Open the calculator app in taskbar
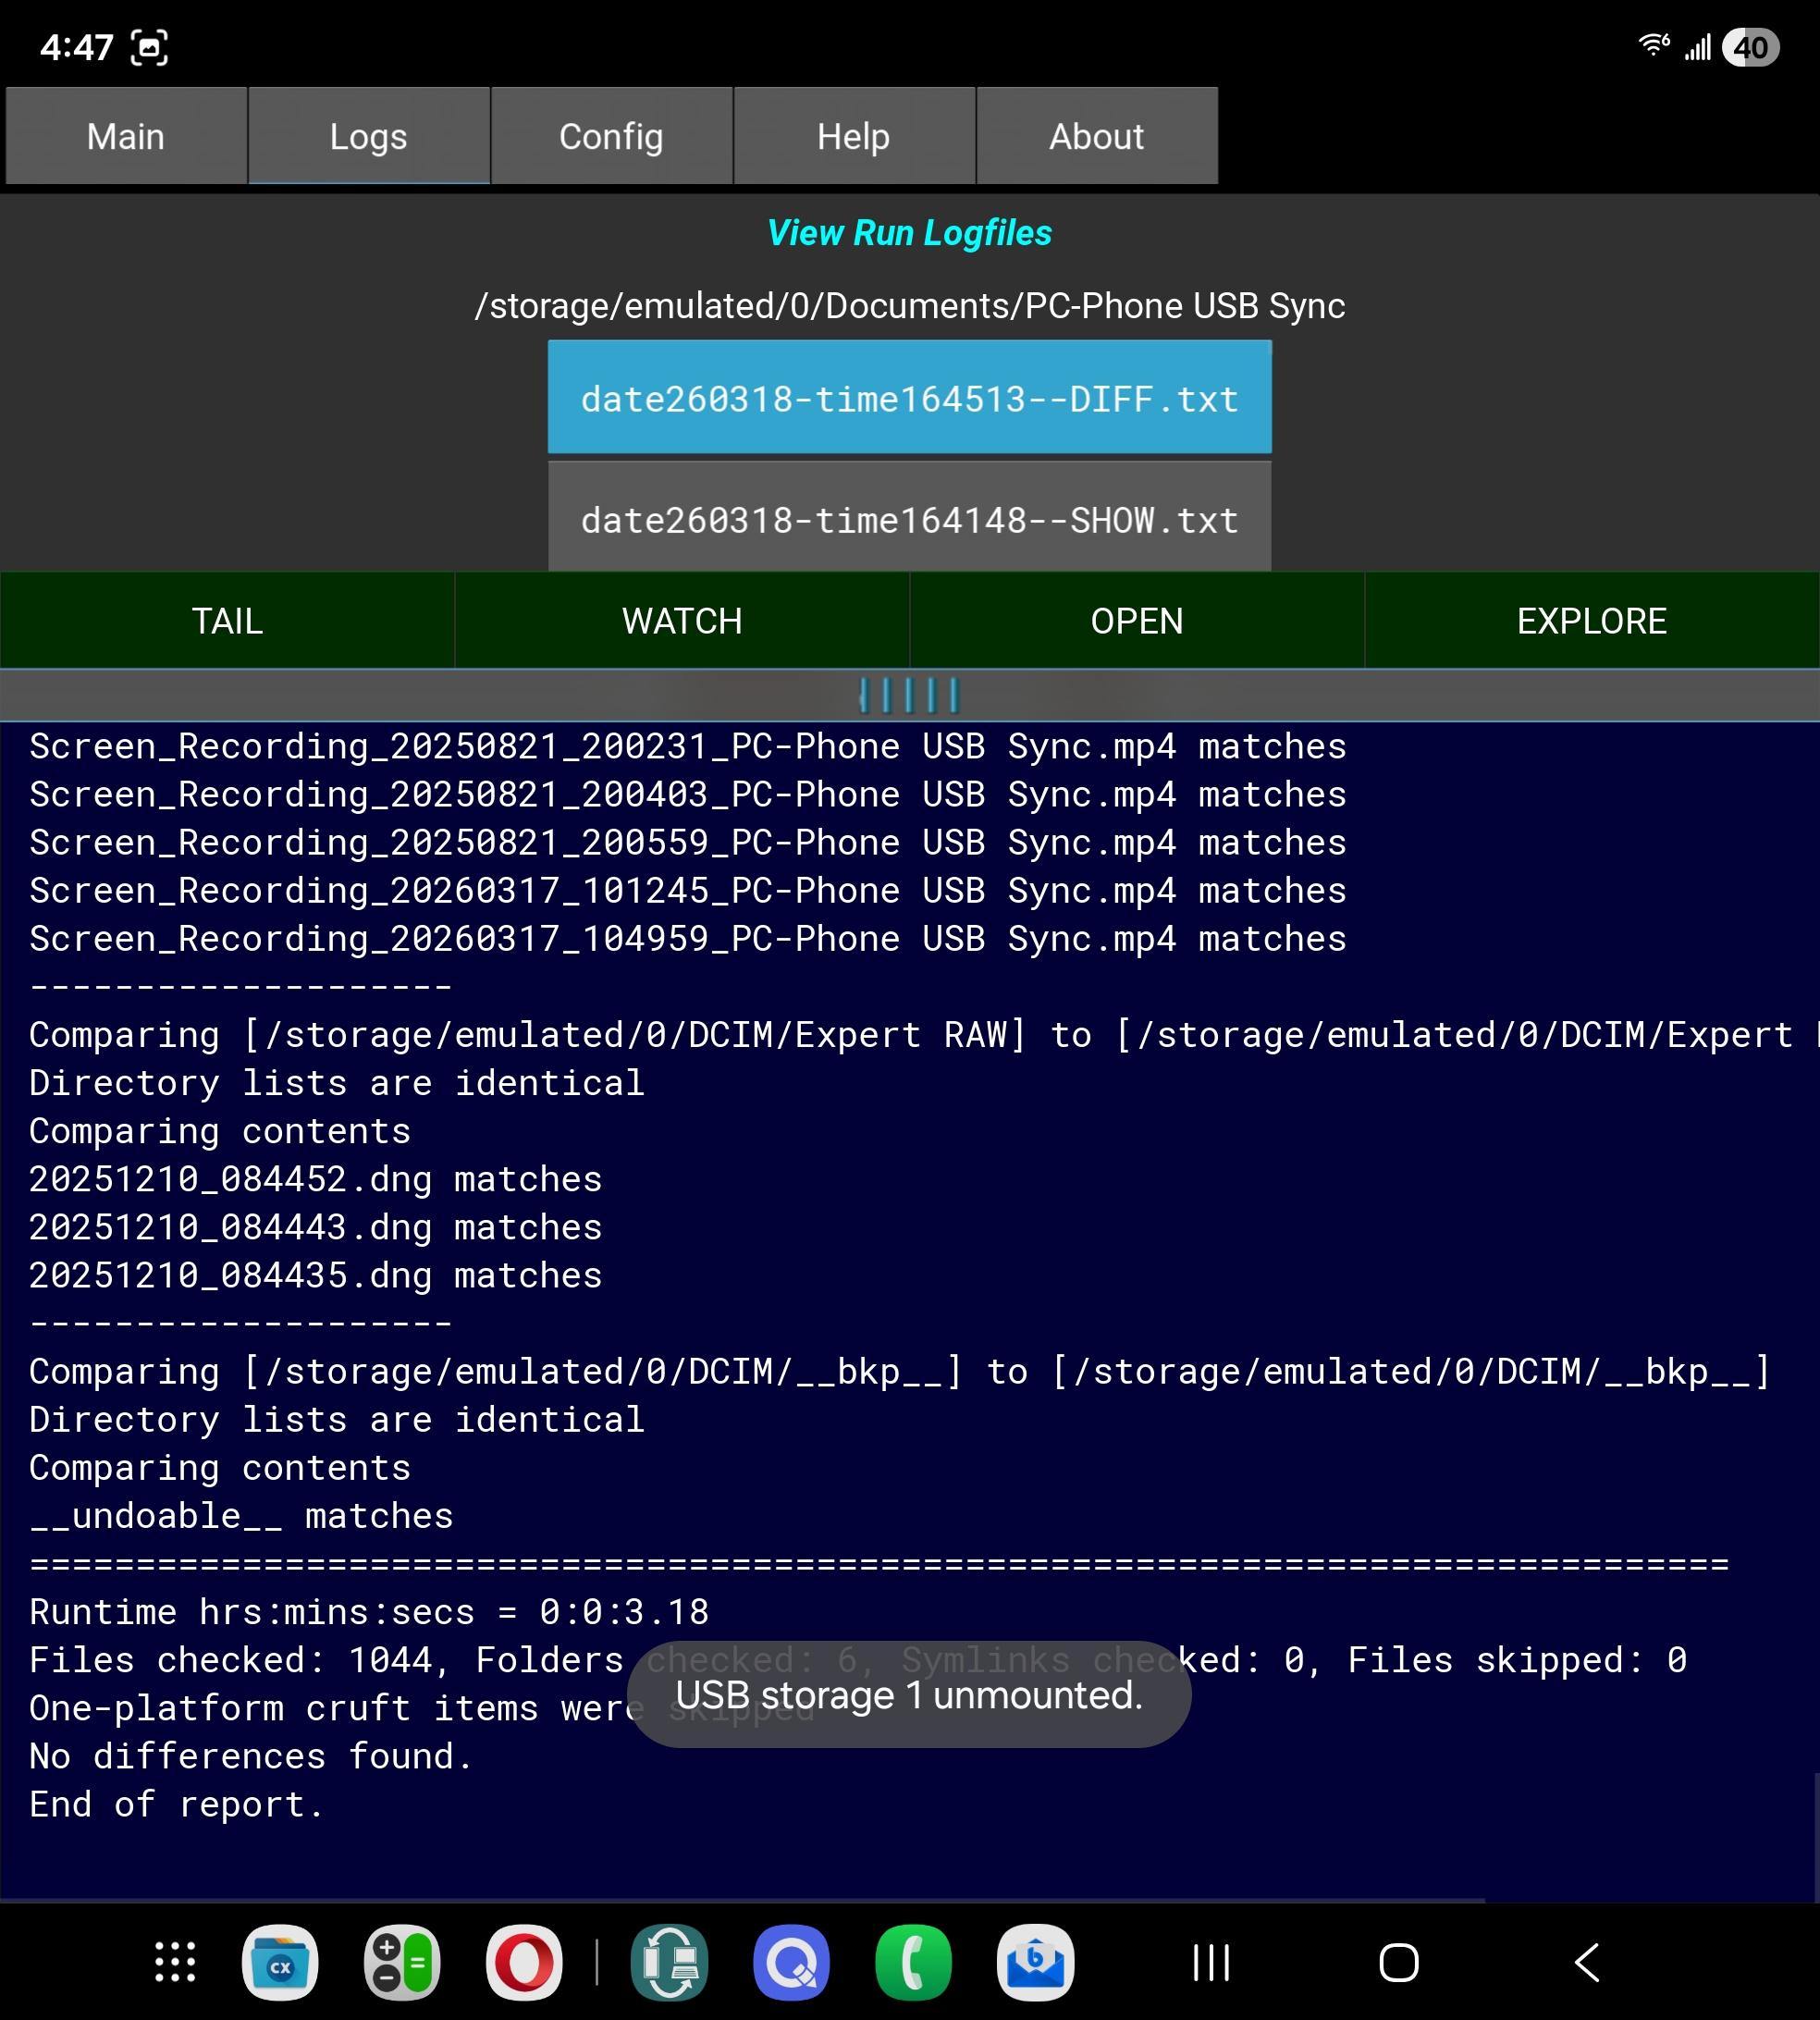The width and height of the screenshot is (1820, 2020). click(402, 1962)
